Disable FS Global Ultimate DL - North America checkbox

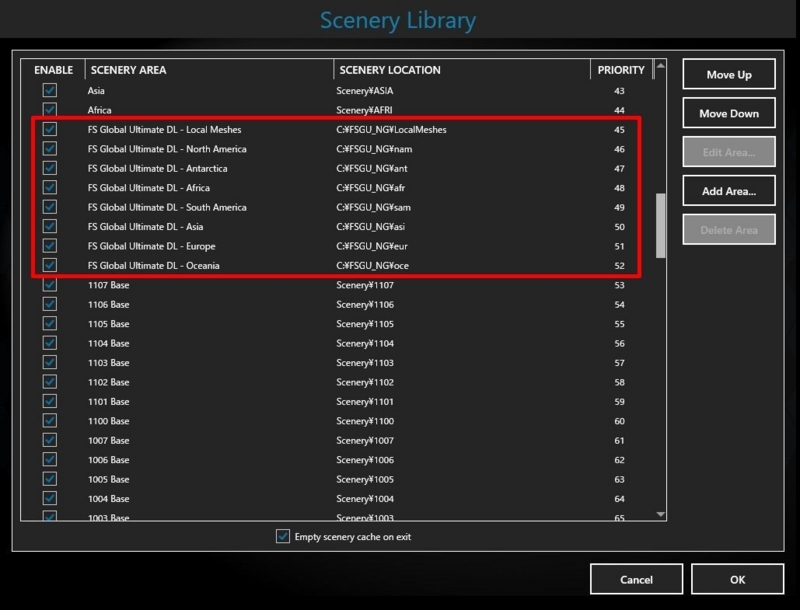click(49, 148)
